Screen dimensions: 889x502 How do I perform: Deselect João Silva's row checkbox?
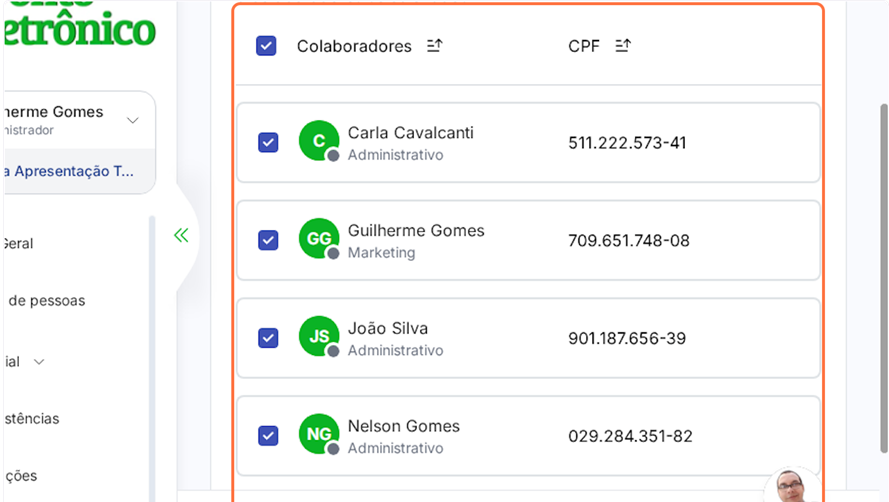point(268,338)
